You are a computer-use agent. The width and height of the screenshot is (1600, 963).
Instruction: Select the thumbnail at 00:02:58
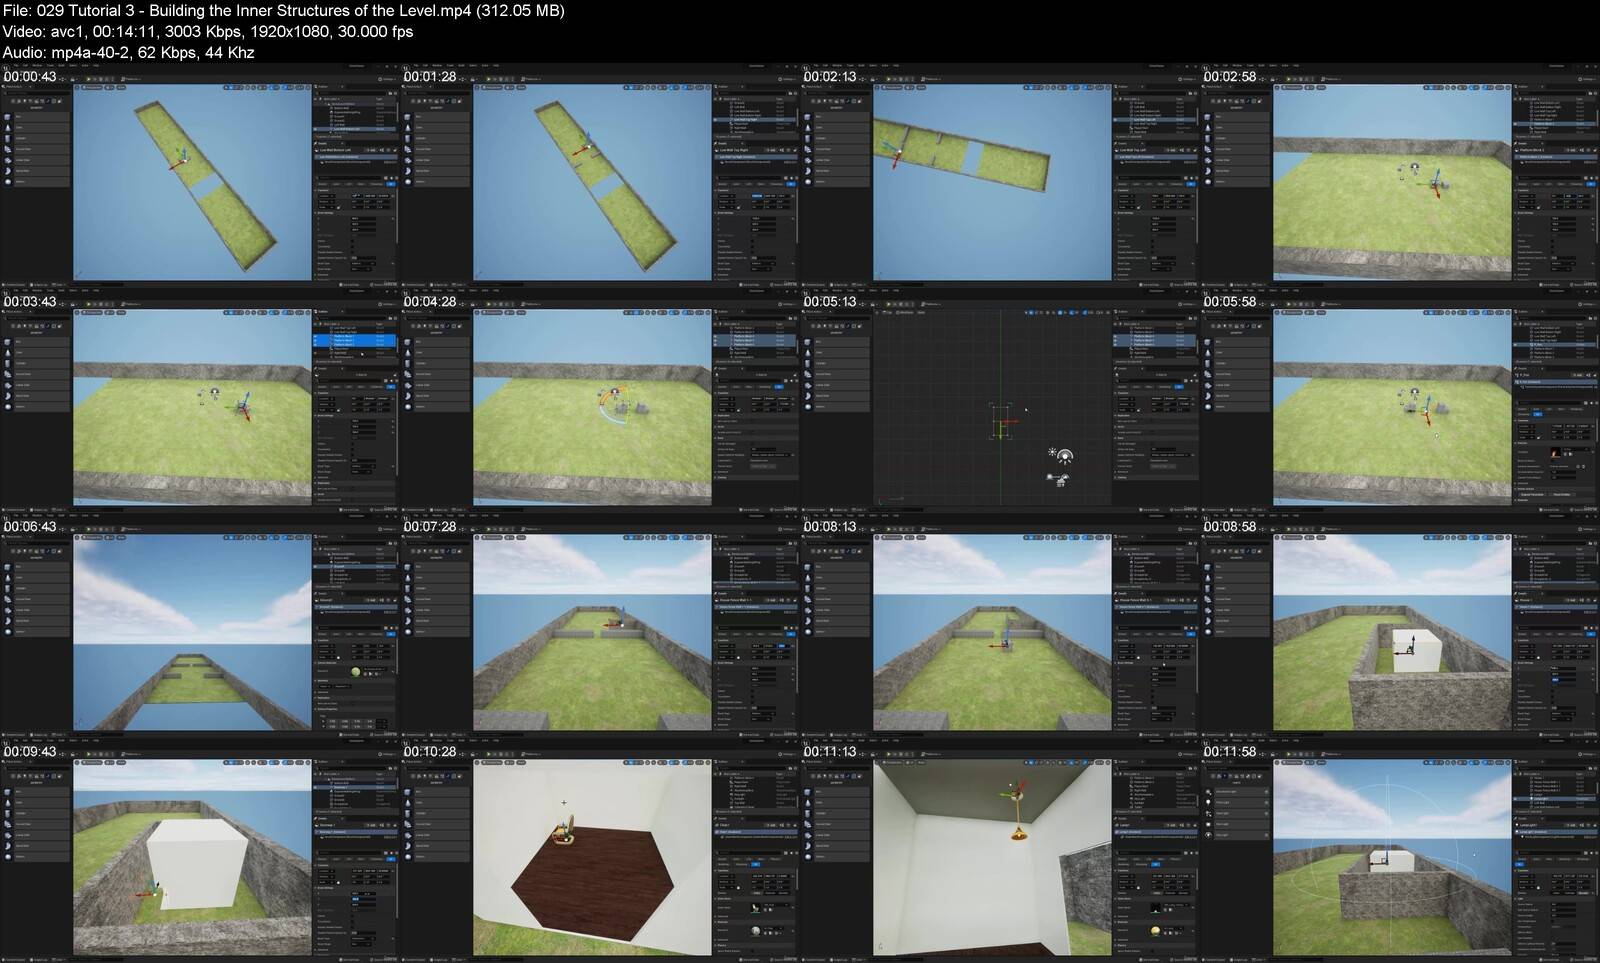click(x=1400, y=176)
